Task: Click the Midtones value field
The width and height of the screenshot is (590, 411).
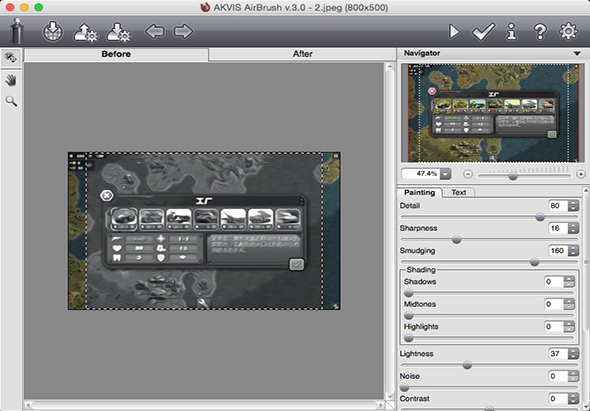Action: coord(554,304)
